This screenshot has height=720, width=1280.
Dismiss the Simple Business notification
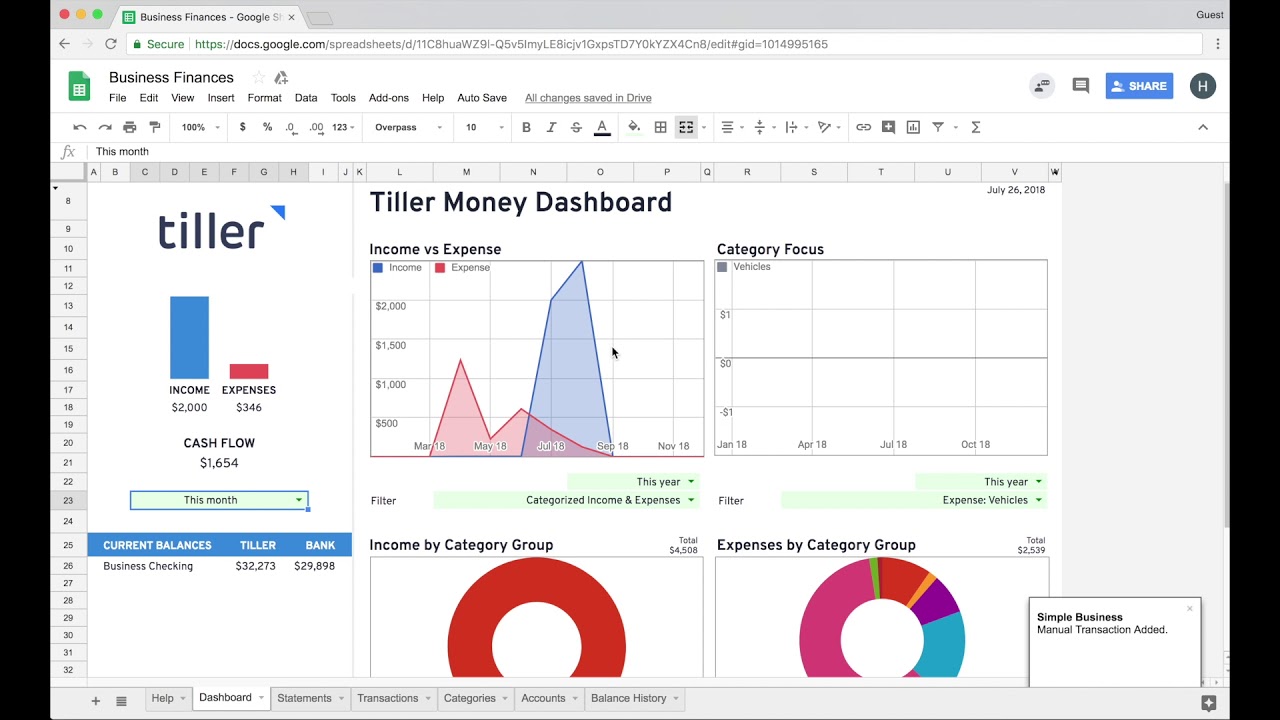pos(1190,608)
